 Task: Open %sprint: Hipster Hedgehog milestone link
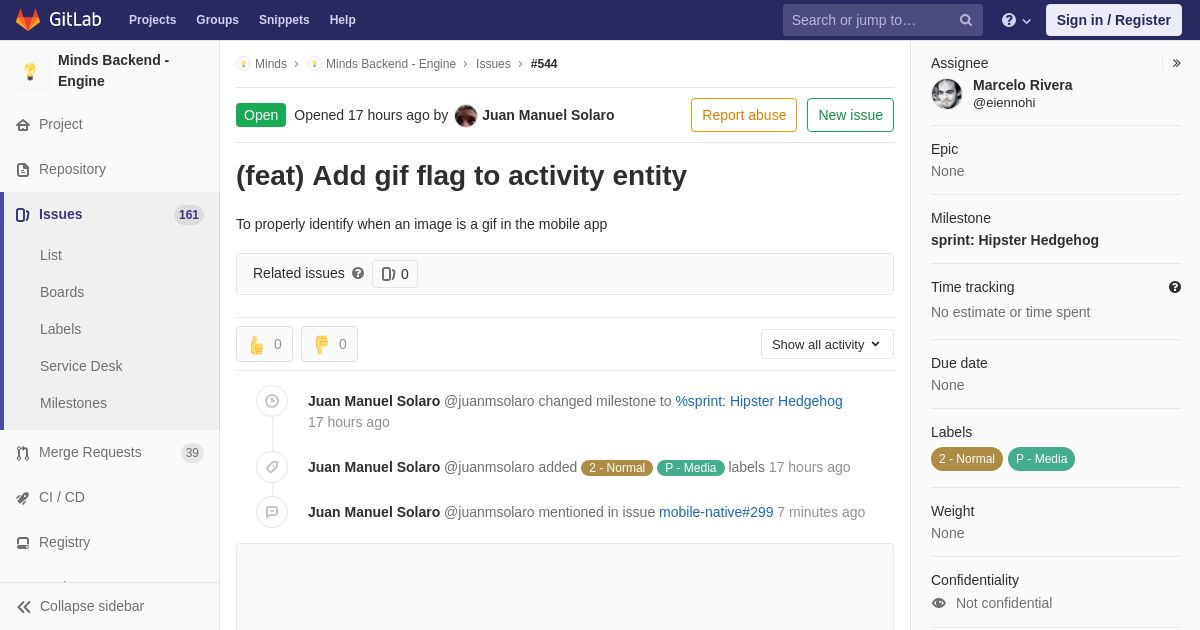tap(759, 401)
